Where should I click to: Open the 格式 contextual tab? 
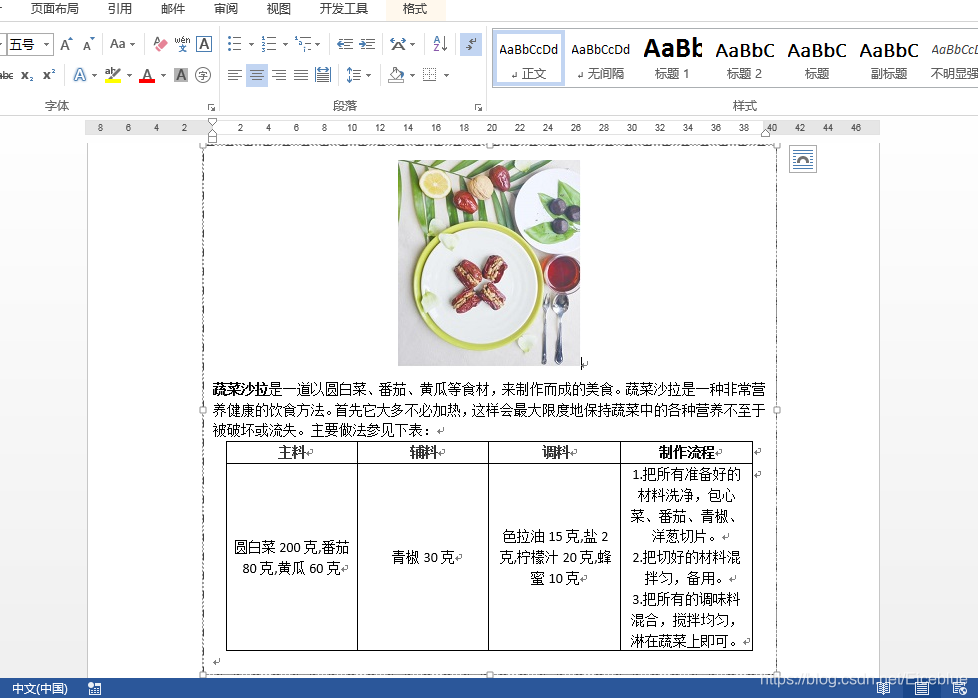415,9
